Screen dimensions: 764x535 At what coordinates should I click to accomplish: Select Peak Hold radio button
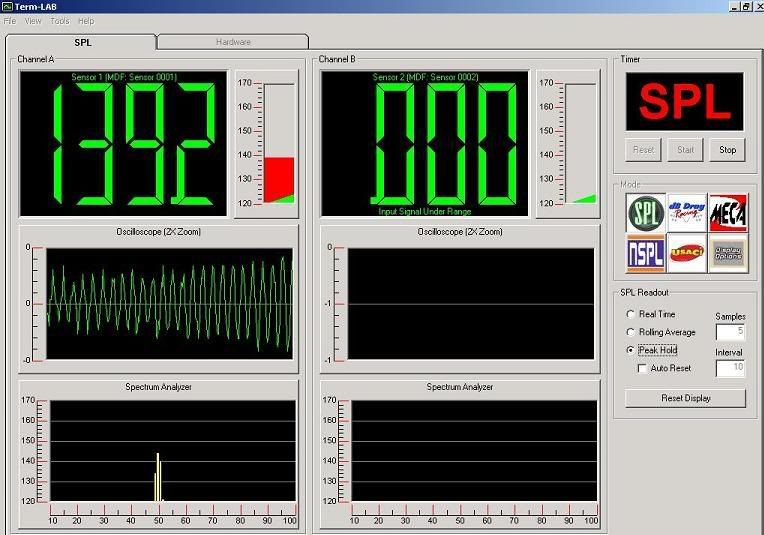[630, 350]
